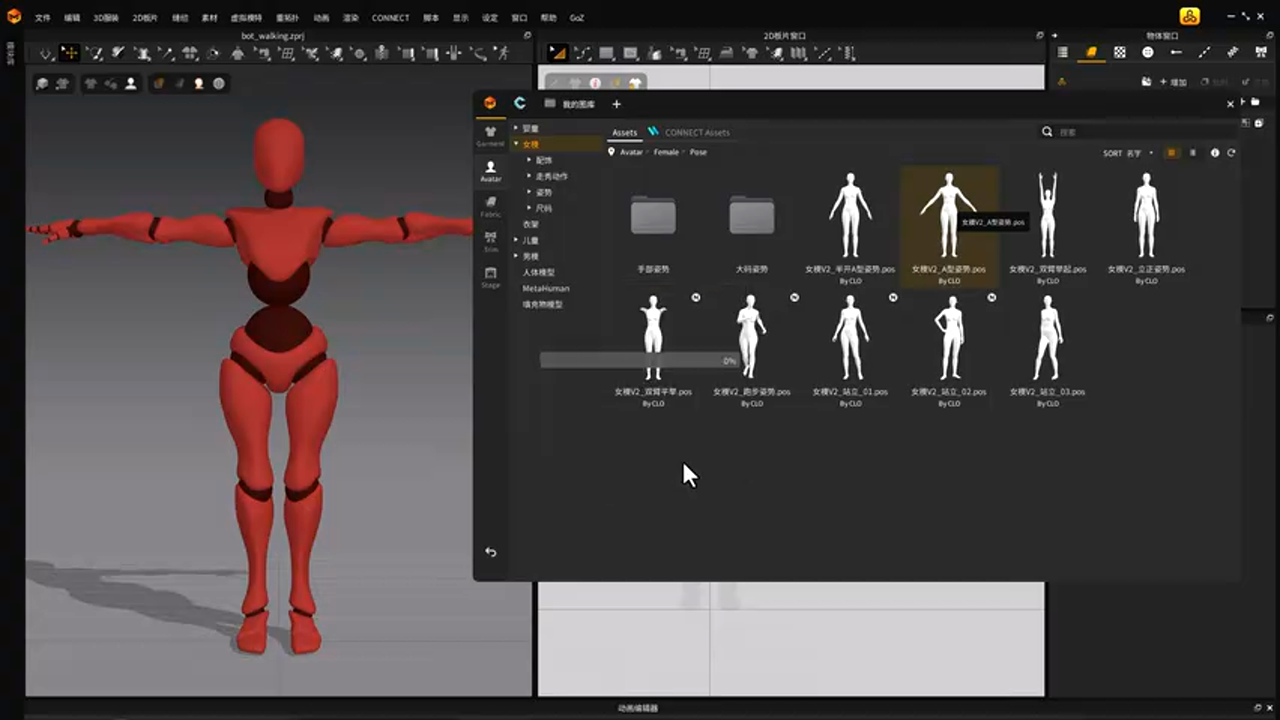Click the back arrow at library bottom-left
The image size is (1280, 720).
(x=490, y=552)
